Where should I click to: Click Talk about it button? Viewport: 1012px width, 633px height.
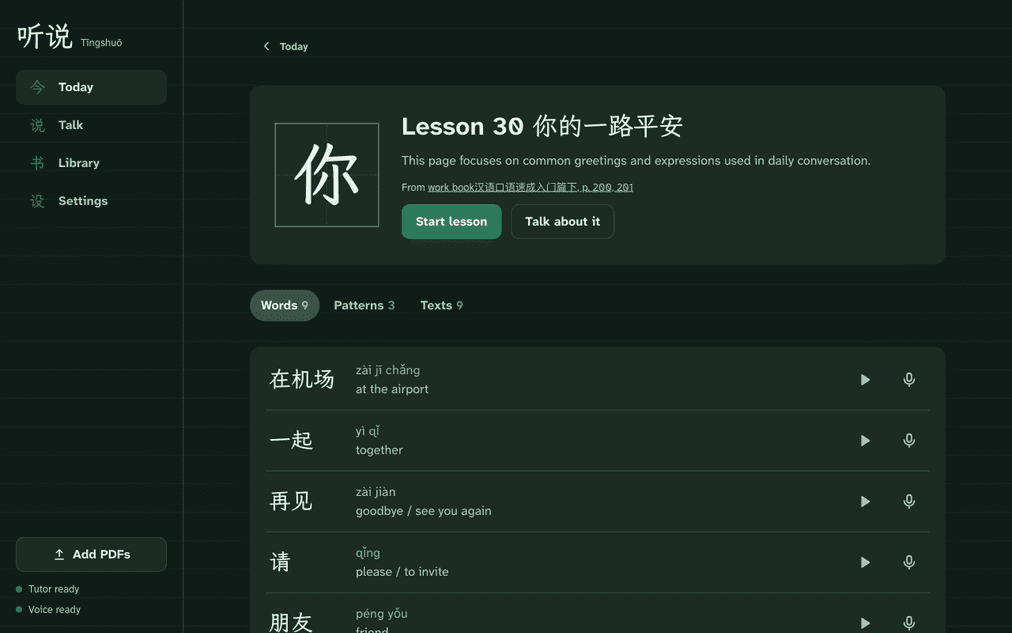[x=562, y=221]
